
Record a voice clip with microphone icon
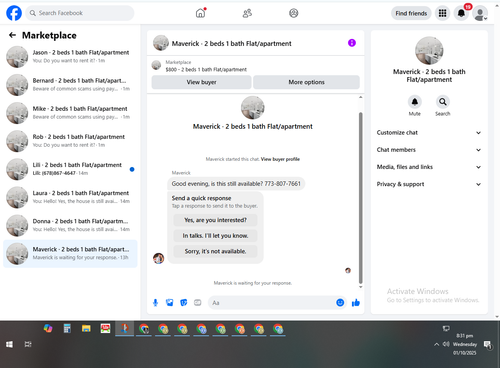tap(155, 303)
